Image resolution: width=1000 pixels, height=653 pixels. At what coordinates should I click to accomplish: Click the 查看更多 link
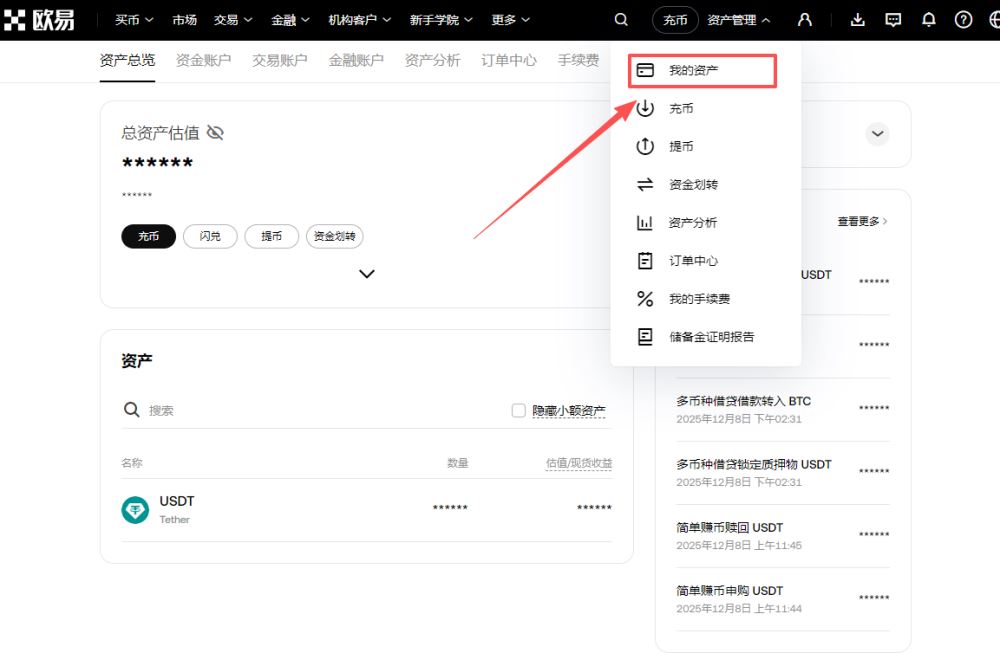[x=858, y=223]
